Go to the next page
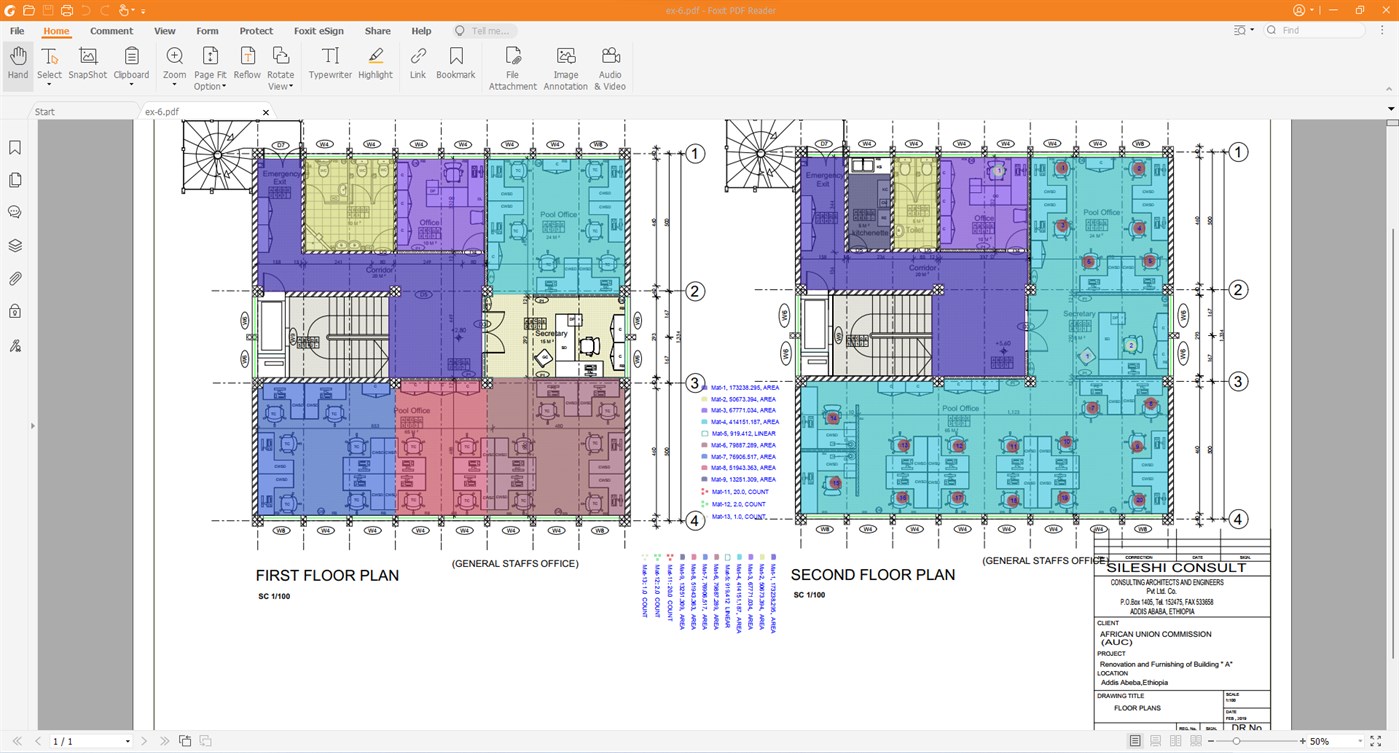The width and height of the screenshot is (1399, 753). (x=145, y=741)
